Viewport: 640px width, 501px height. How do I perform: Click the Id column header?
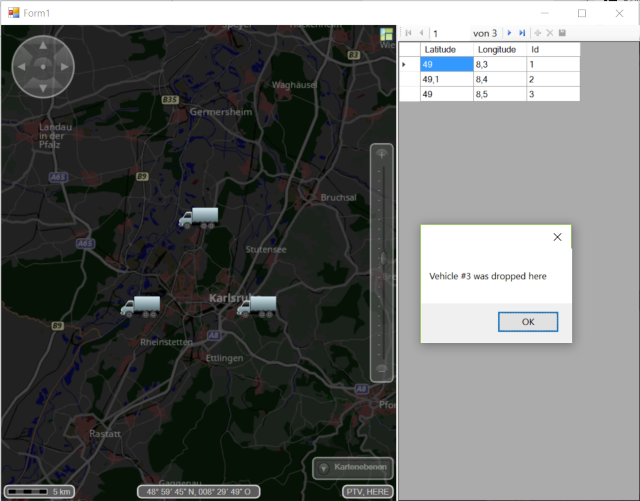coord(553,49)
